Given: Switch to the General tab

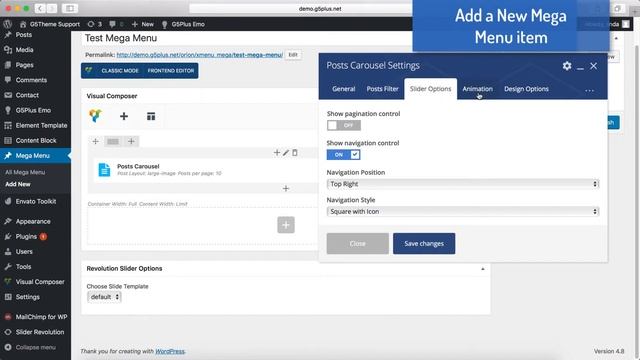Looking at the screenshot, I should [344, 89].
